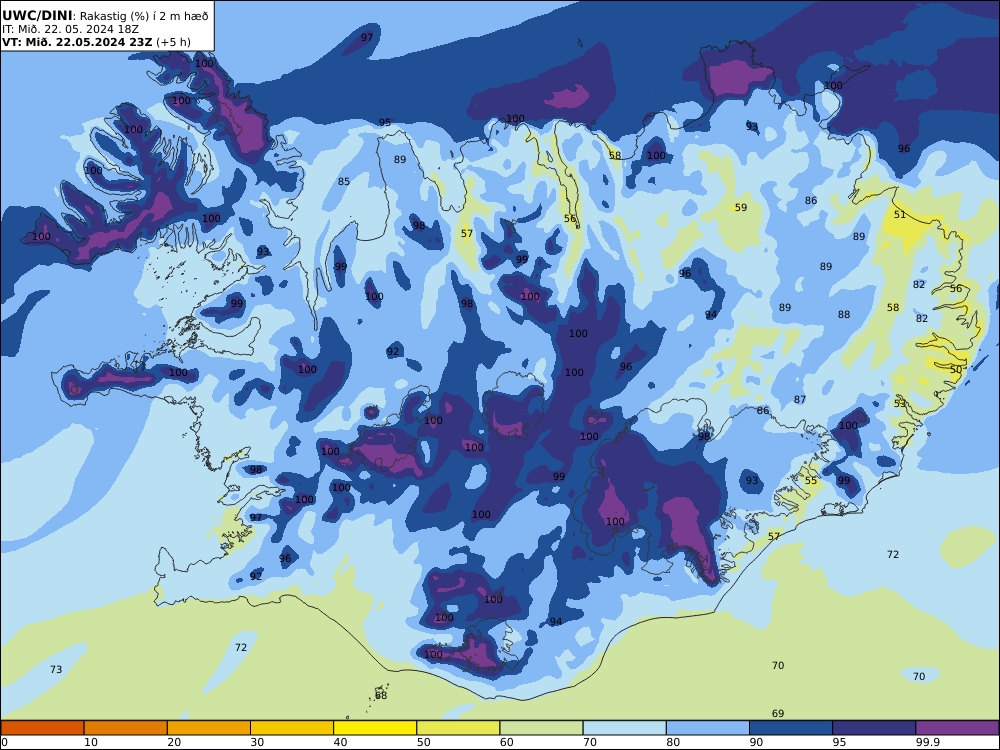Viewport: 1000px width, 750px height.
Task: Select the medium blue 80–90 legend swatch
Action: click(708, 728)
